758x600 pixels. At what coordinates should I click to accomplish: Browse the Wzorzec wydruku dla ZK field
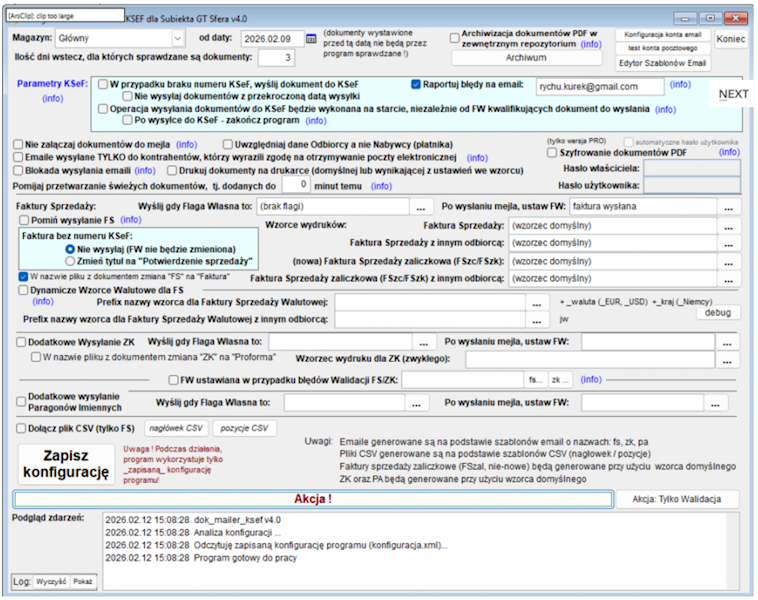[728, 358]
